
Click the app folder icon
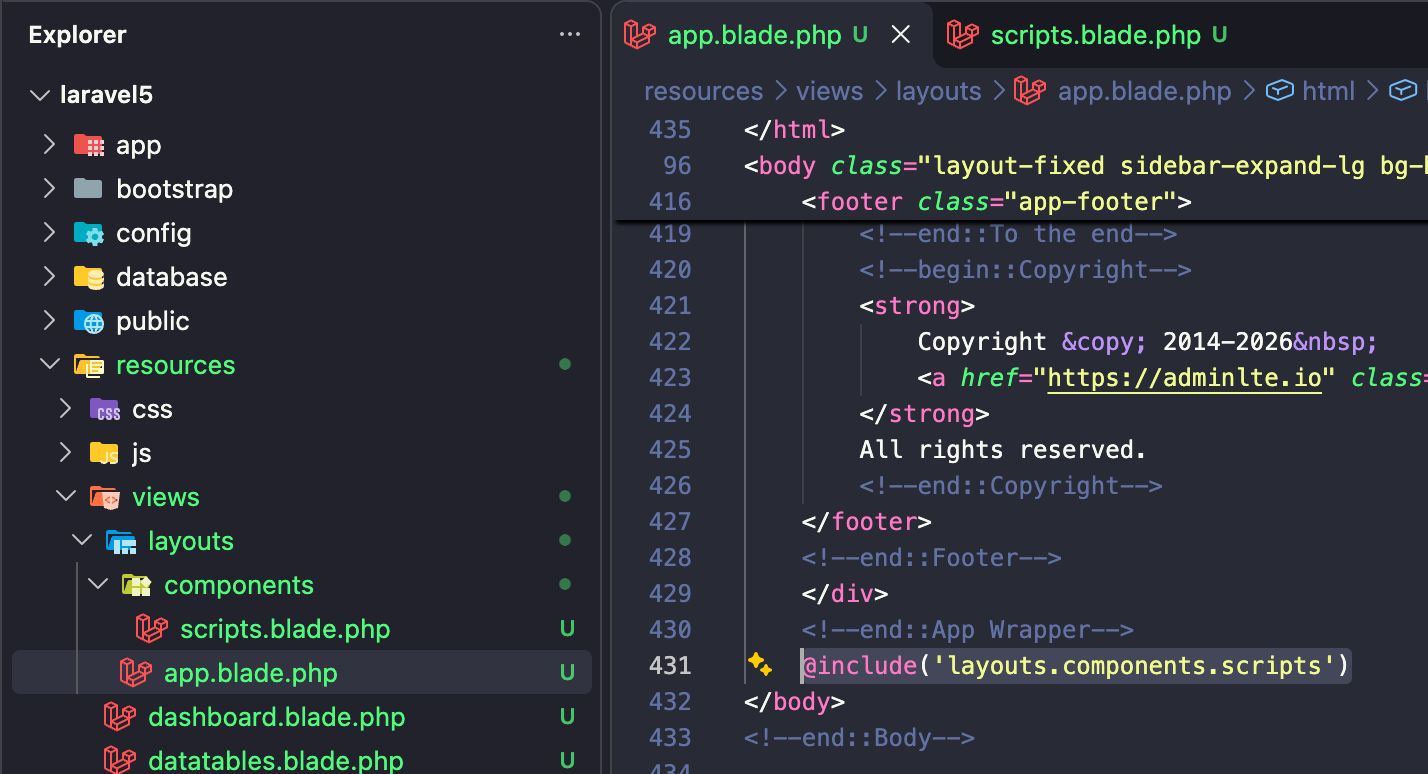88,145
